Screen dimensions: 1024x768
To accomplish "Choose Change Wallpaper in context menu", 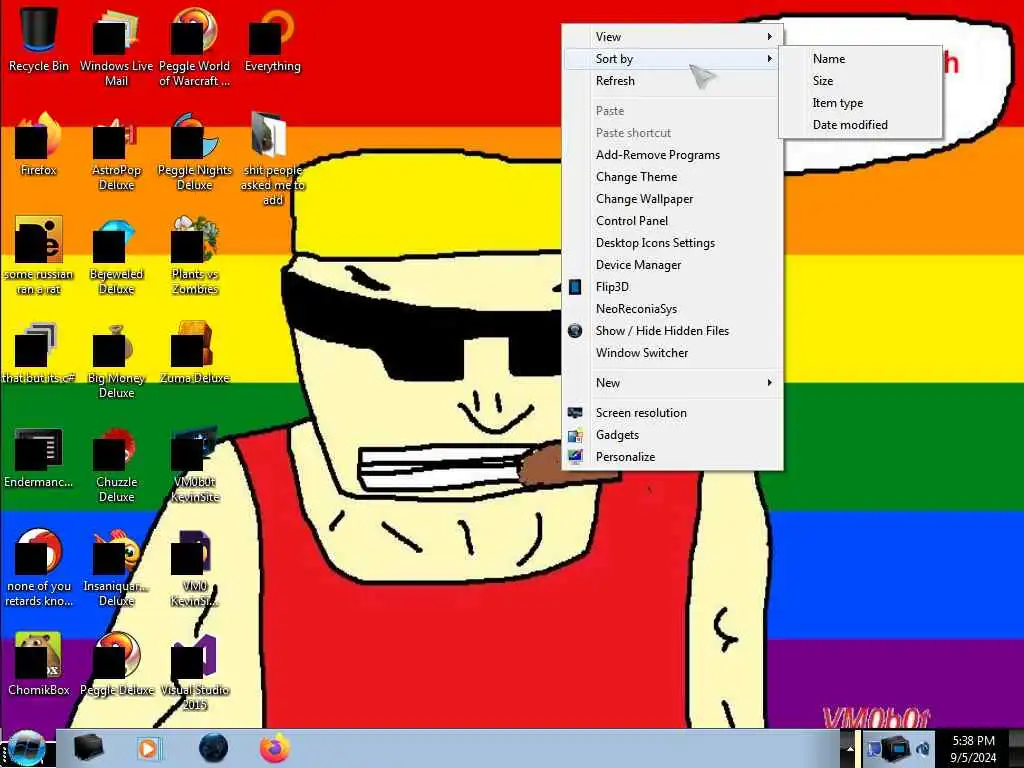I will click(673, 199).
